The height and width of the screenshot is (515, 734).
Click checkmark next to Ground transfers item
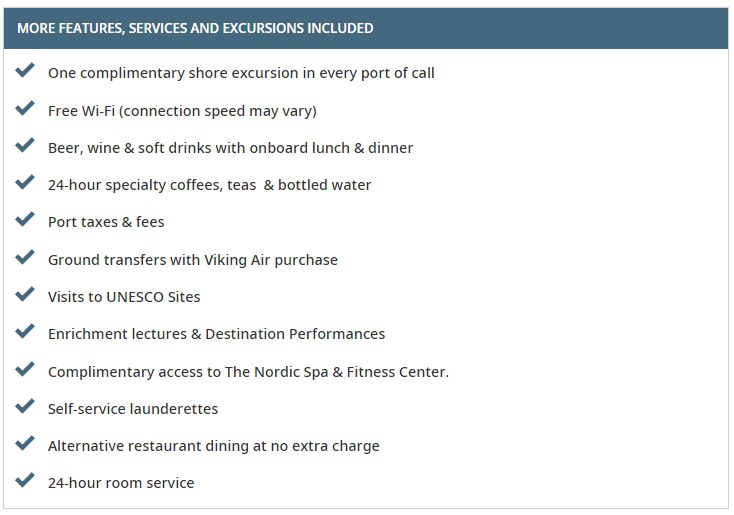click(25, 257)
